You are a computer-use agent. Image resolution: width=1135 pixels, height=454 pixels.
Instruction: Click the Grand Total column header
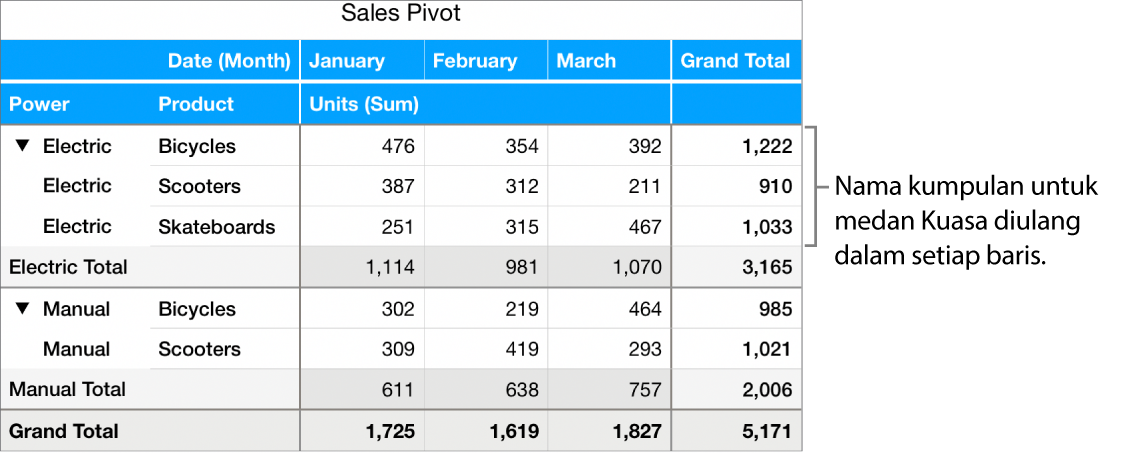[735, 61]
